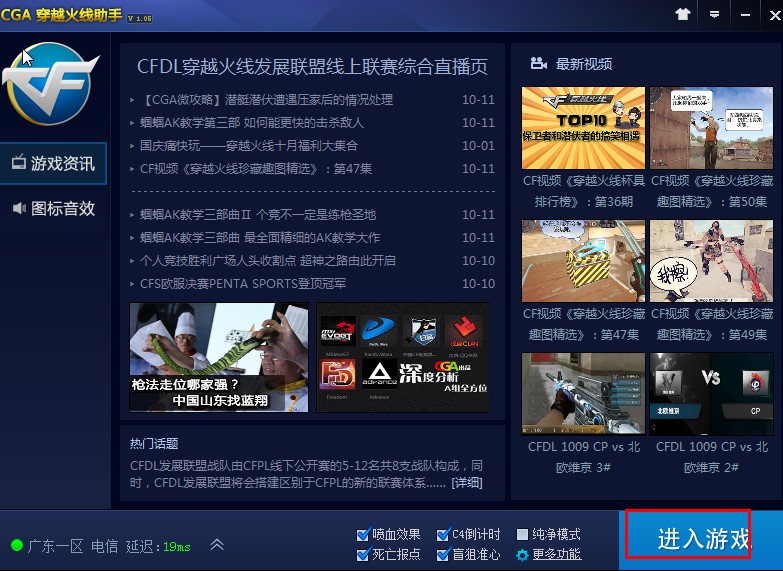Minimize the CGA helper window
The width and height of the screenshot is (783, 571).
pos(746,15)
